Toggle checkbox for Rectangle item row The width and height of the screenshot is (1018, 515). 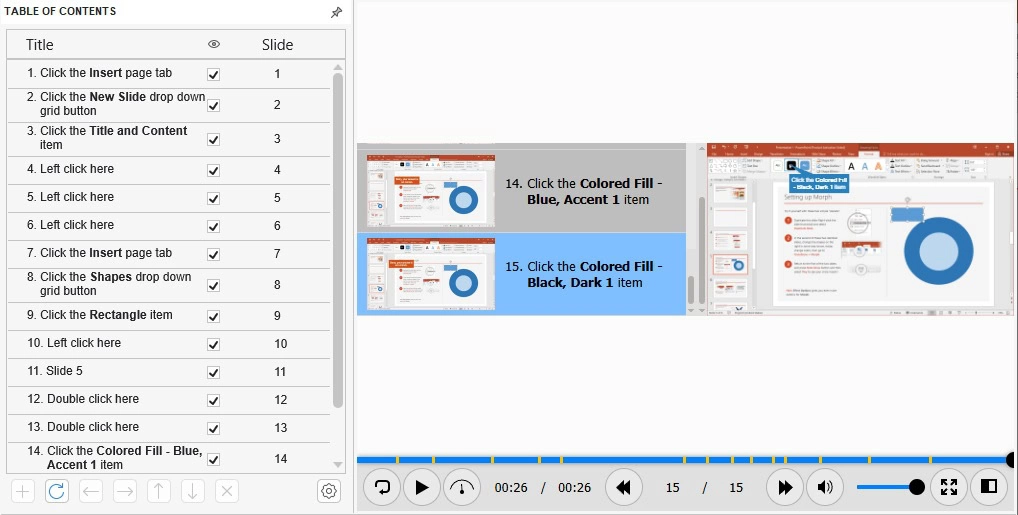click(x=213, y=316)
